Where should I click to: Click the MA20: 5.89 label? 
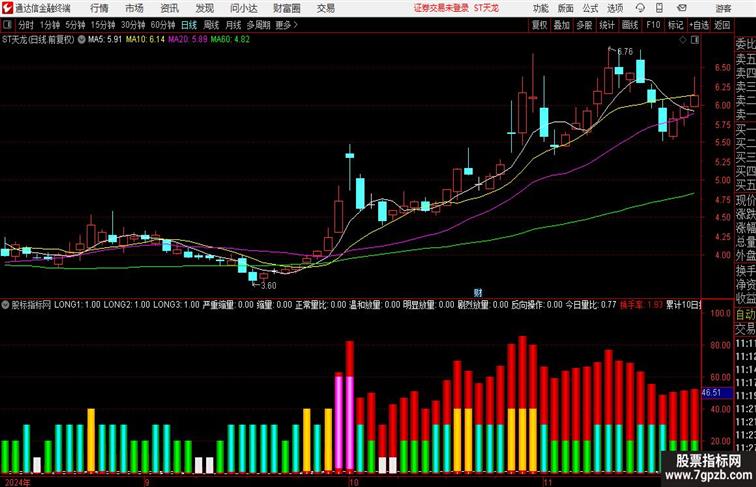pyautogui.click(x=188, y=40)
